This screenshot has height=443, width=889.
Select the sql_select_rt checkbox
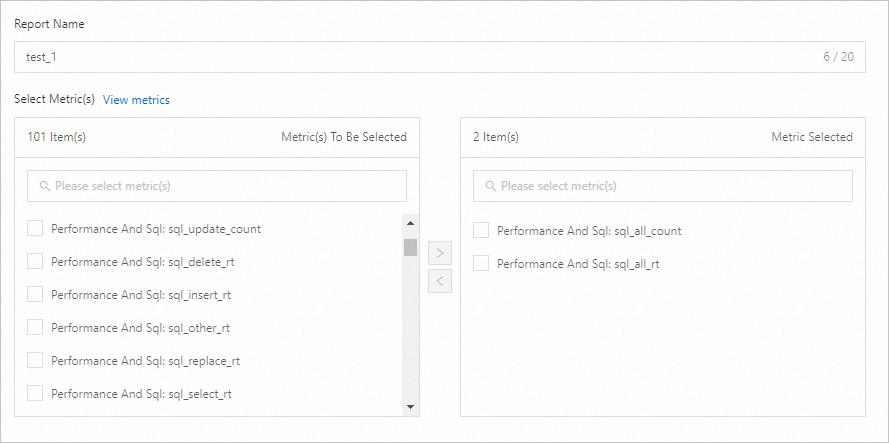35,394
